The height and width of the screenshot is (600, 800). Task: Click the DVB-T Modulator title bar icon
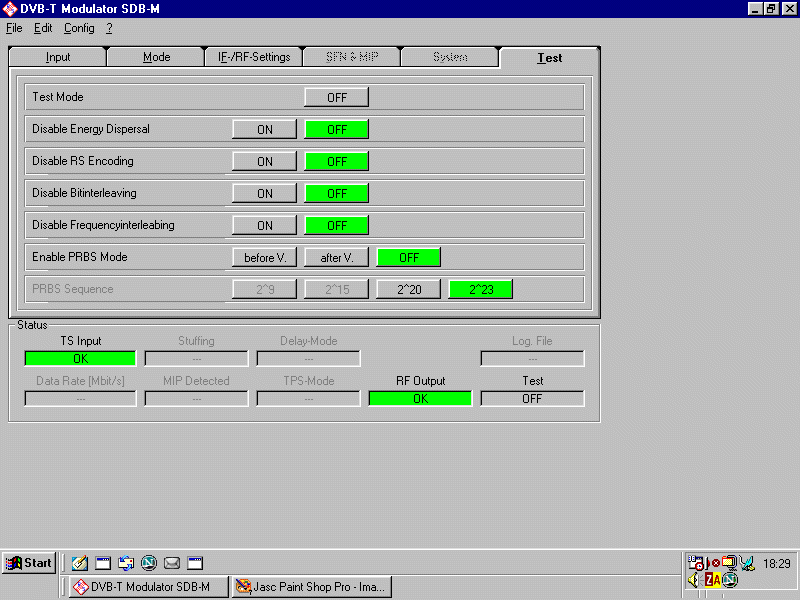coord(10,9)
